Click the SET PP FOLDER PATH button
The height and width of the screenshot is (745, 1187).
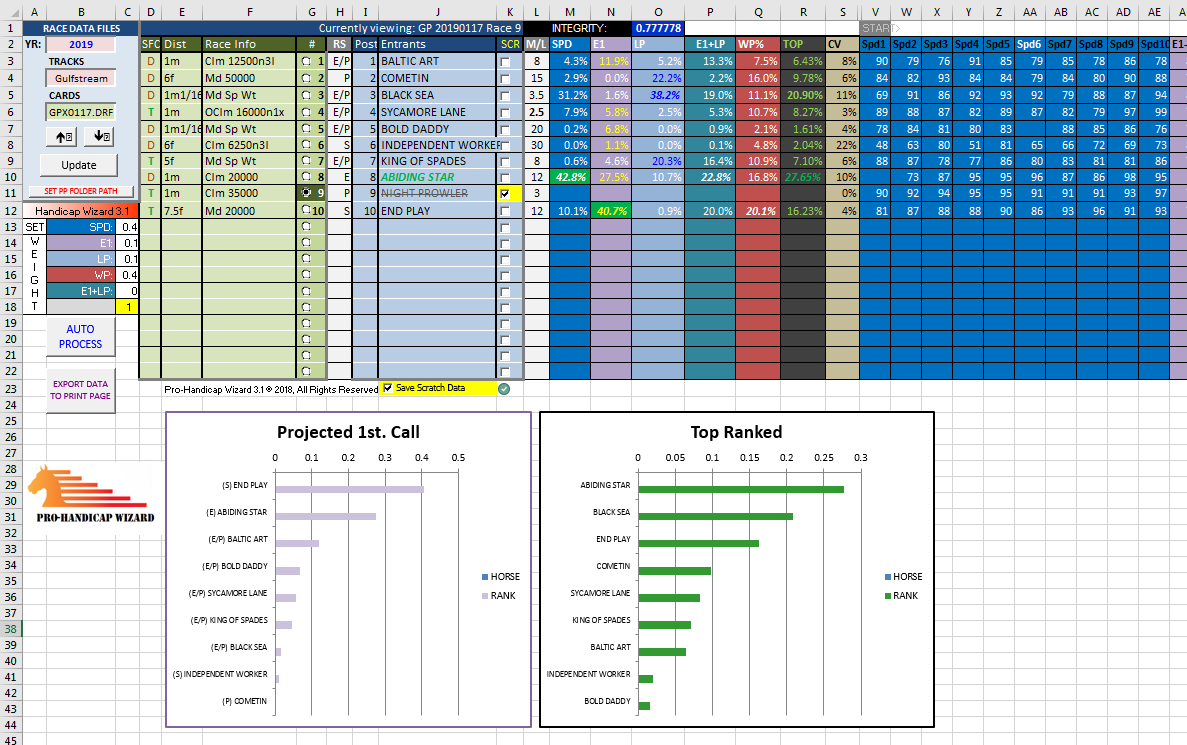80,191
